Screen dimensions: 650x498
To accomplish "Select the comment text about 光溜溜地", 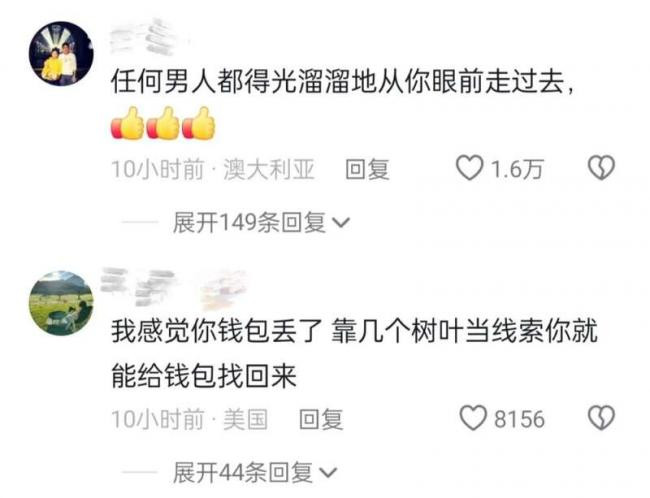I will click(342, 82).
